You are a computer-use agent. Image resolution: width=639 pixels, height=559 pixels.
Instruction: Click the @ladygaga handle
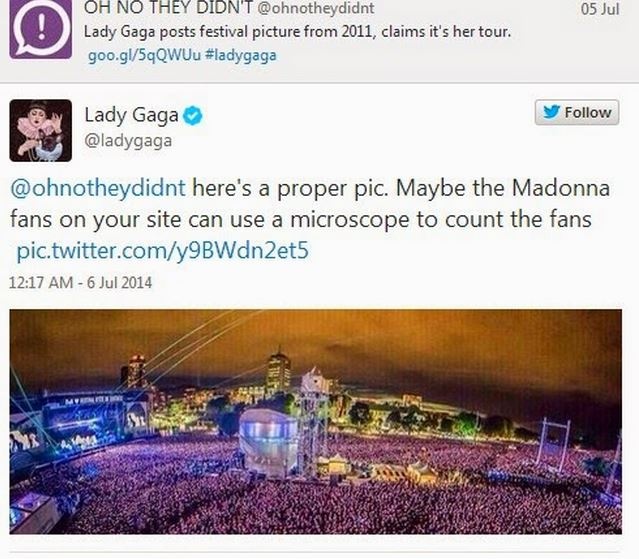coord(128,141)
